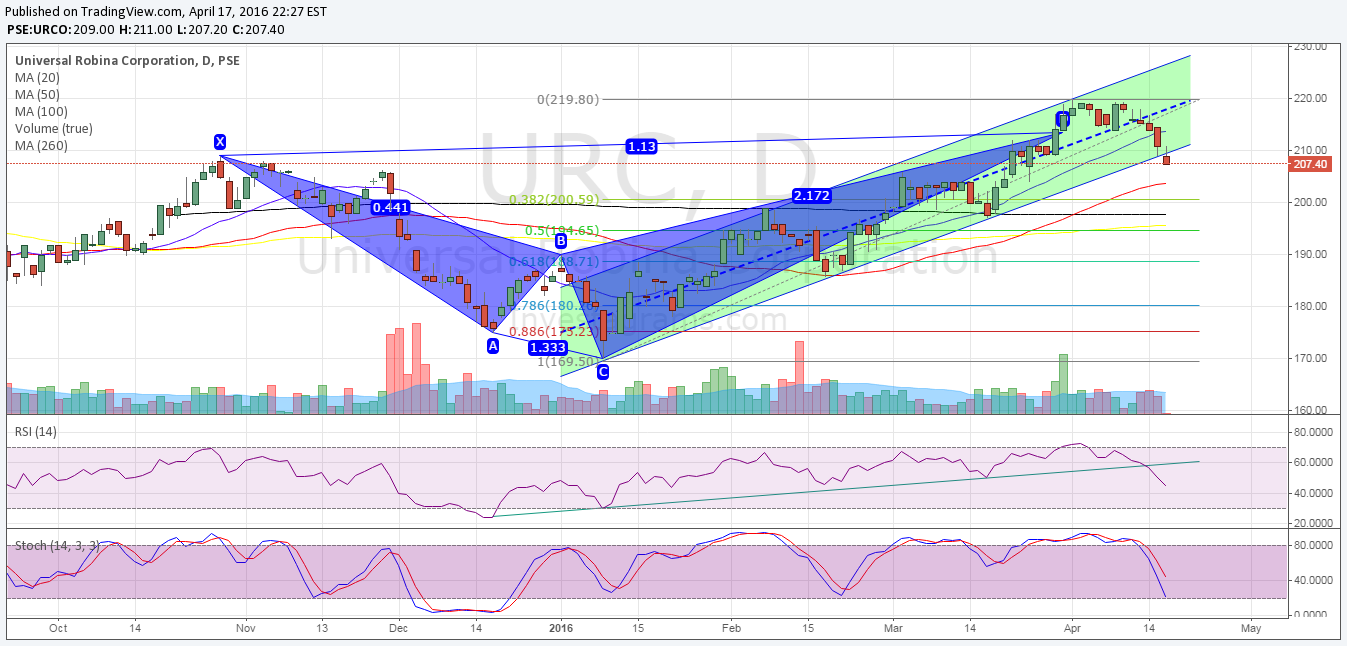Click the 2016 date axis label
The width and height of the screenshot is (1347, 646).
(x=561, y=629)
